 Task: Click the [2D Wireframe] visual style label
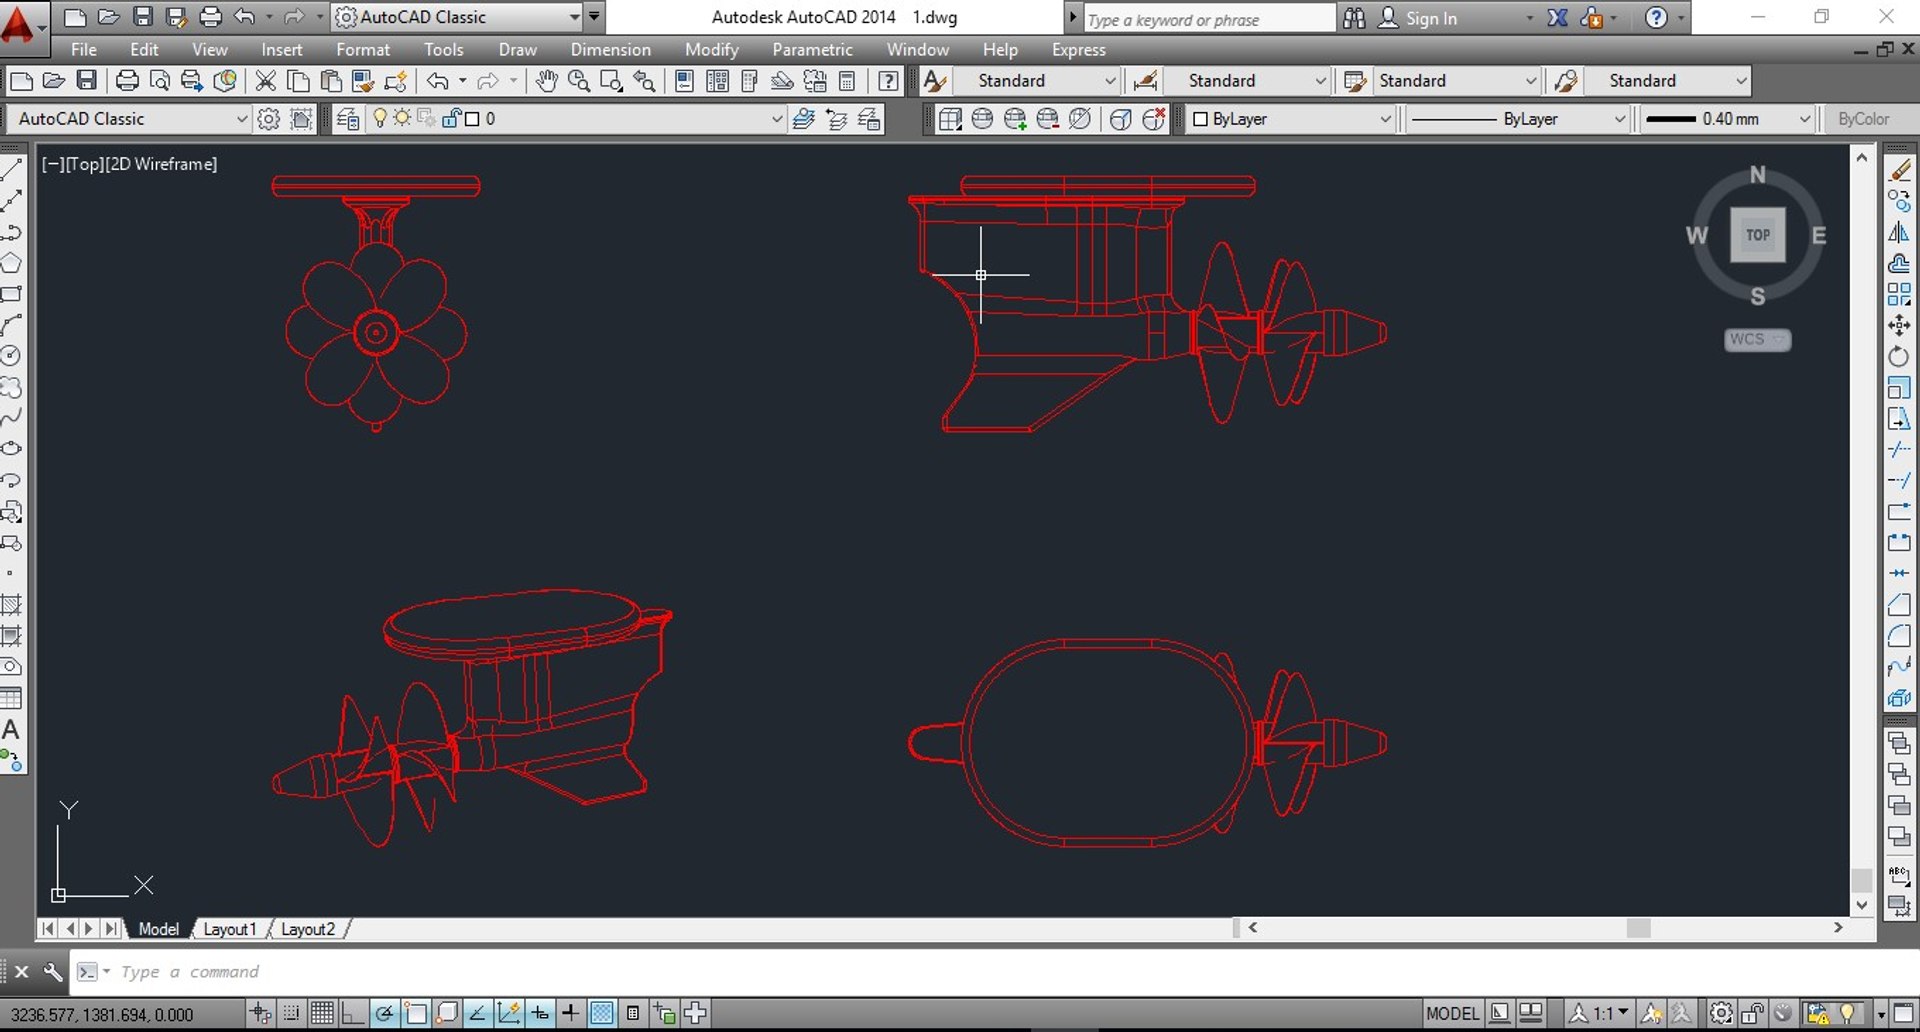161,164
